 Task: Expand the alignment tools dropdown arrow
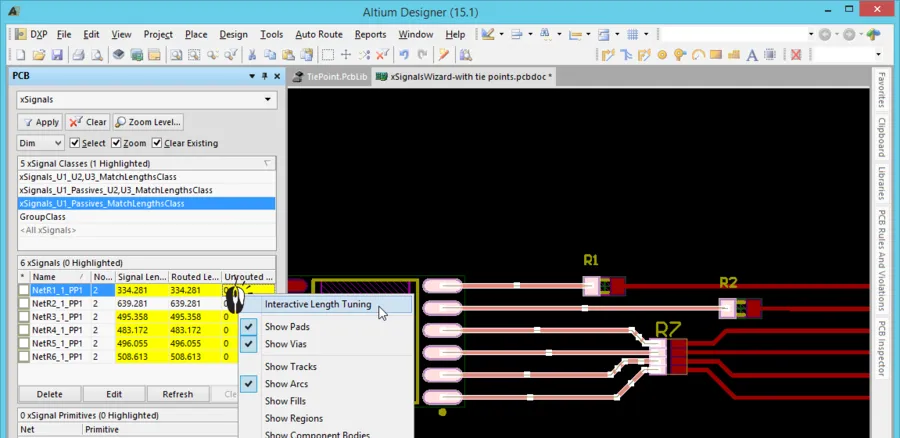[530, 34]
